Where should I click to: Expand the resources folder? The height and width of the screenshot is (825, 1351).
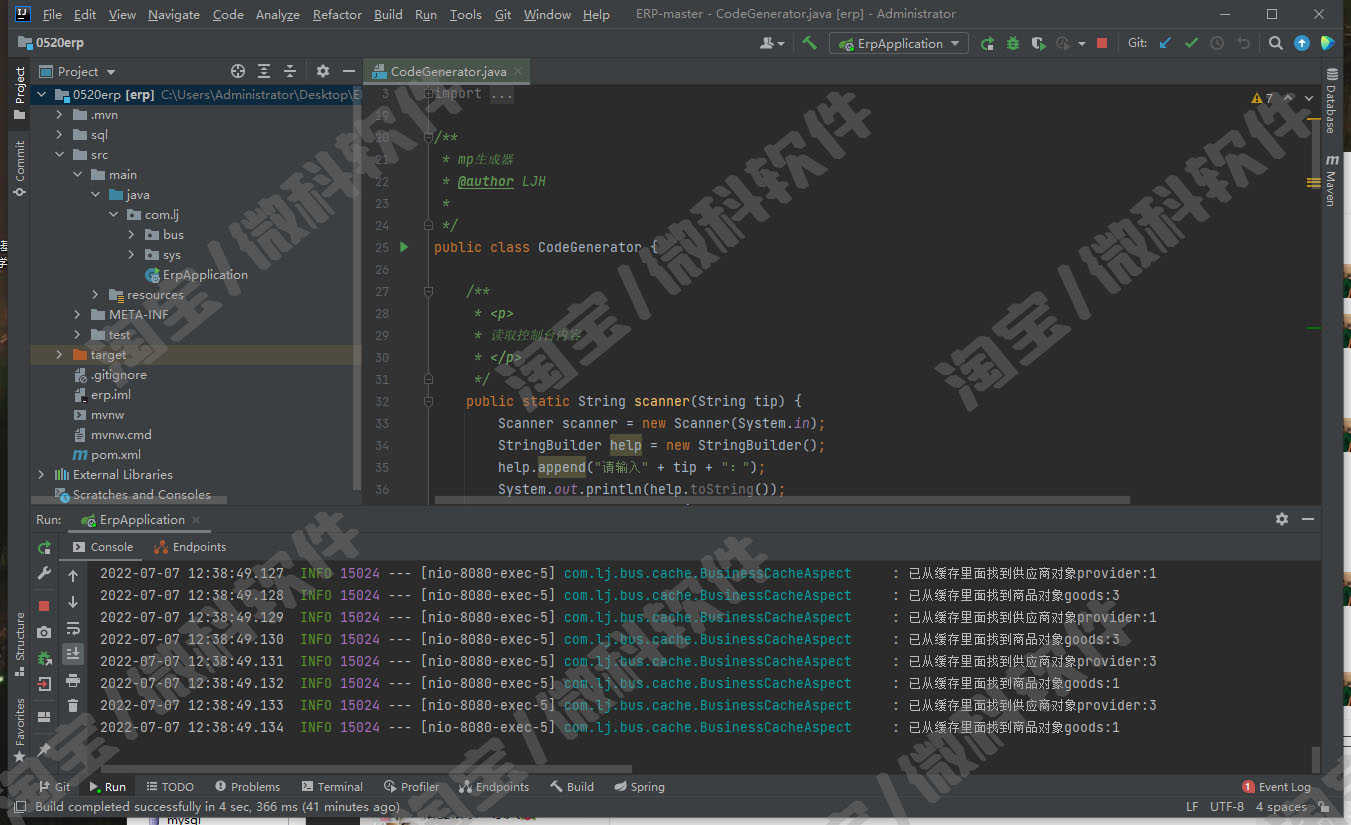coord(96,295)
